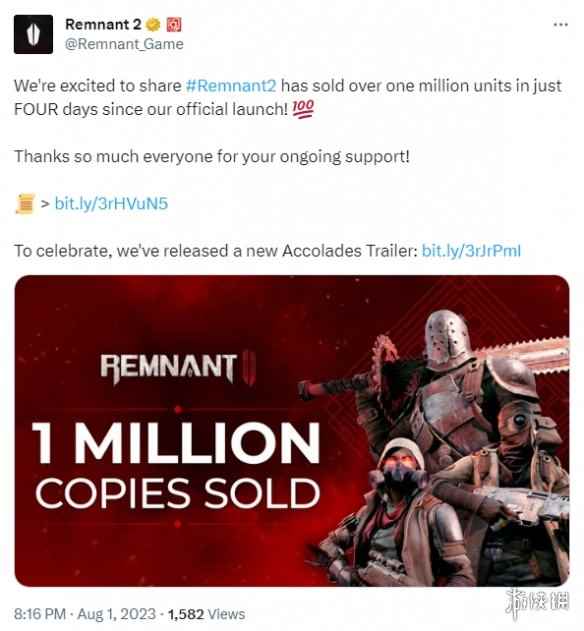Open the Accolades Trailer bit.ly/3rJrPml link
The image size is (584, 631).
coord(471,251)
